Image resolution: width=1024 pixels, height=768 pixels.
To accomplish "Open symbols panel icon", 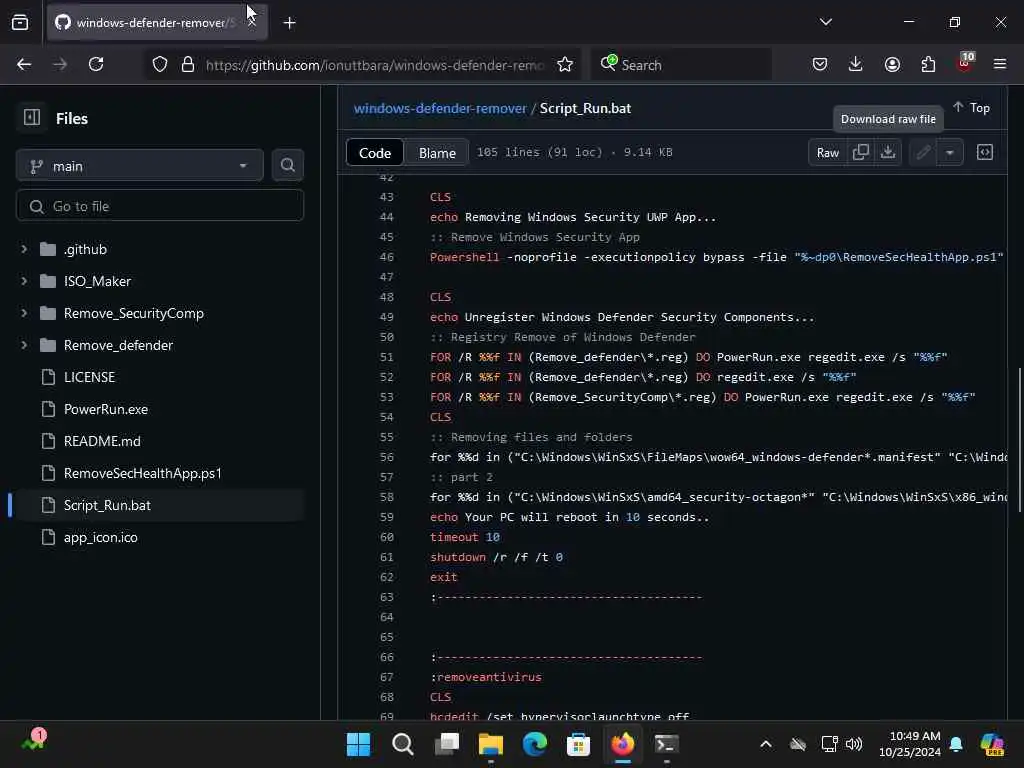I will tap(984, 152).
